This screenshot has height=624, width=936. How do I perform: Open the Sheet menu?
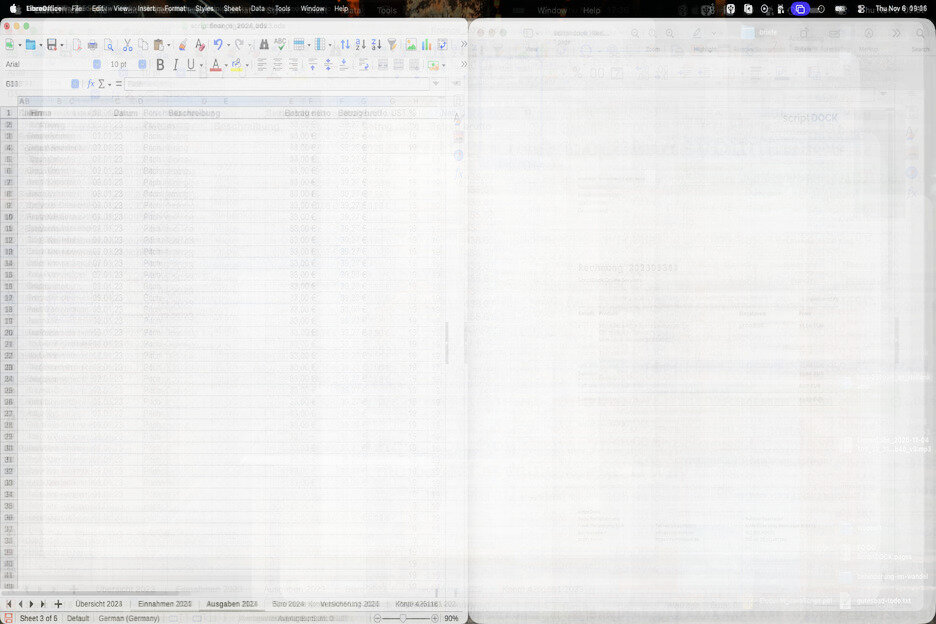pos(232,8)
